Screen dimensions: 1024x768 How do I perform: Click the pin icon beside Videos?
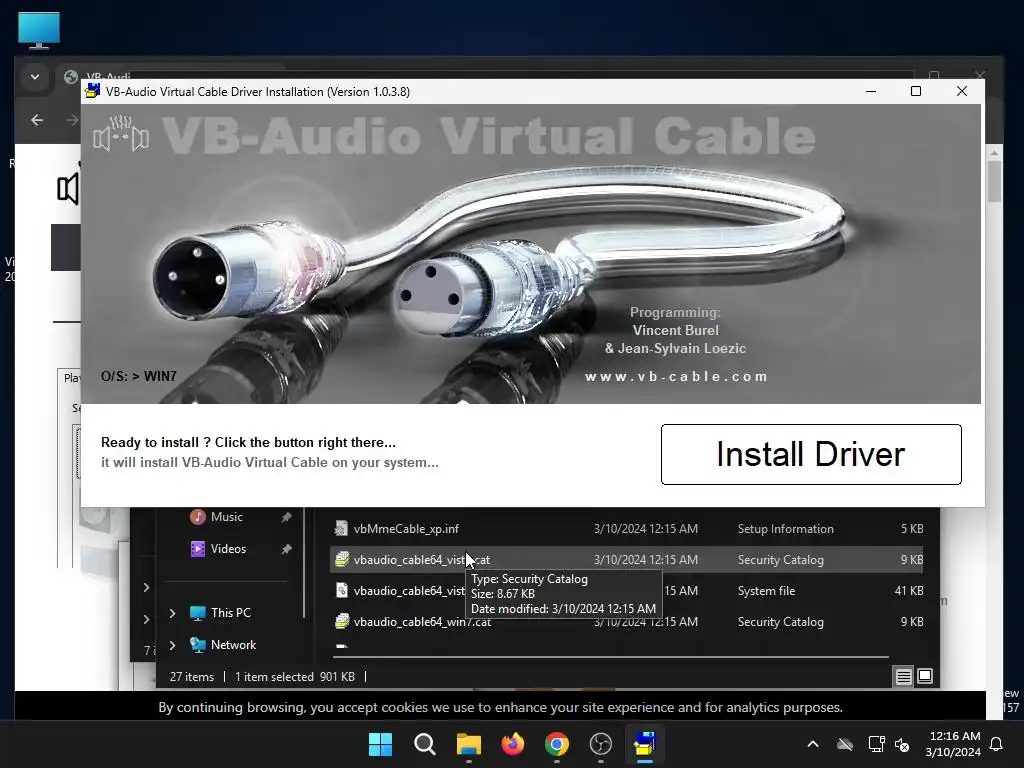click(x=286, y=549)
